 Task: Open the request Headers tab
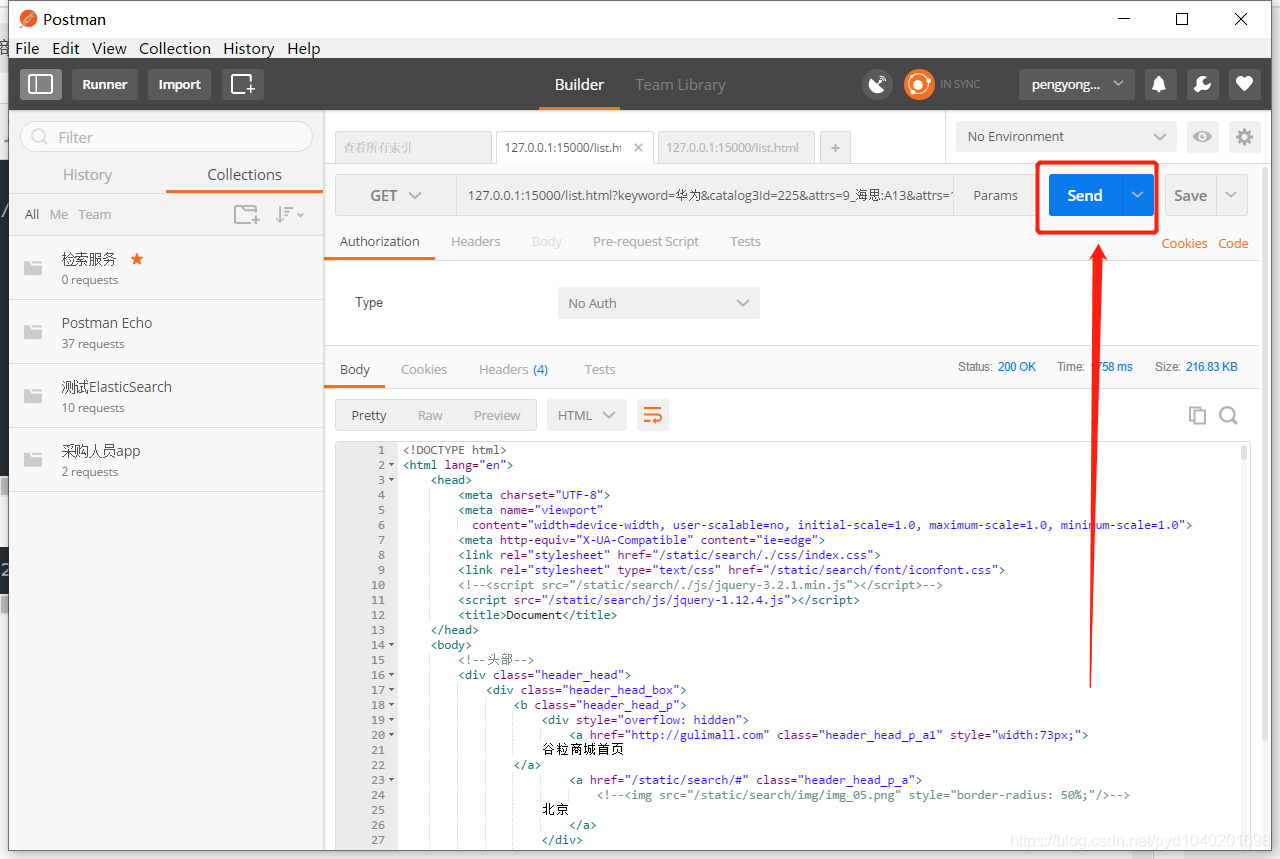(x=475, y=241)
